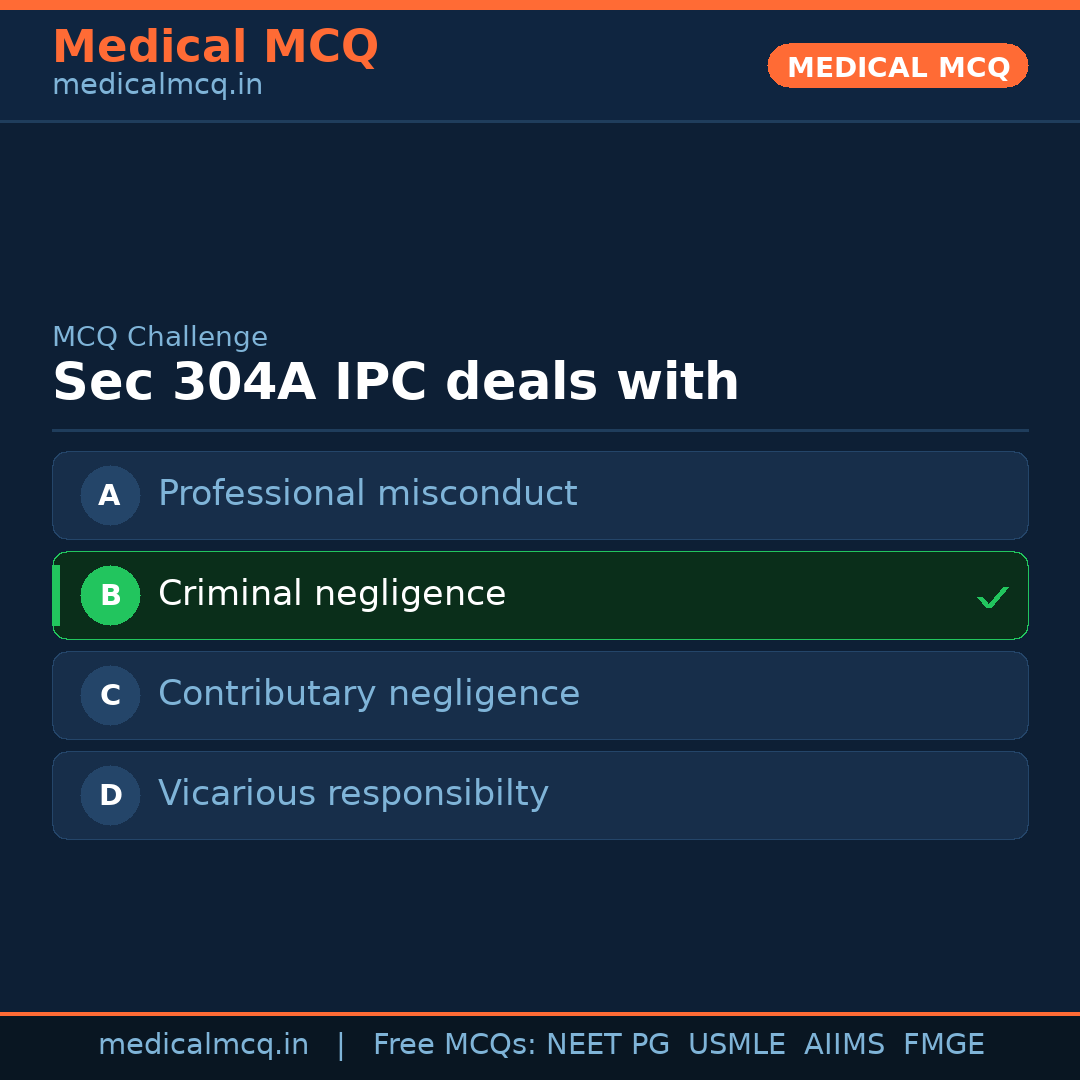Click the AIIMS footer label
Screen dimensions: 1080x1080
click(844, 1045)
